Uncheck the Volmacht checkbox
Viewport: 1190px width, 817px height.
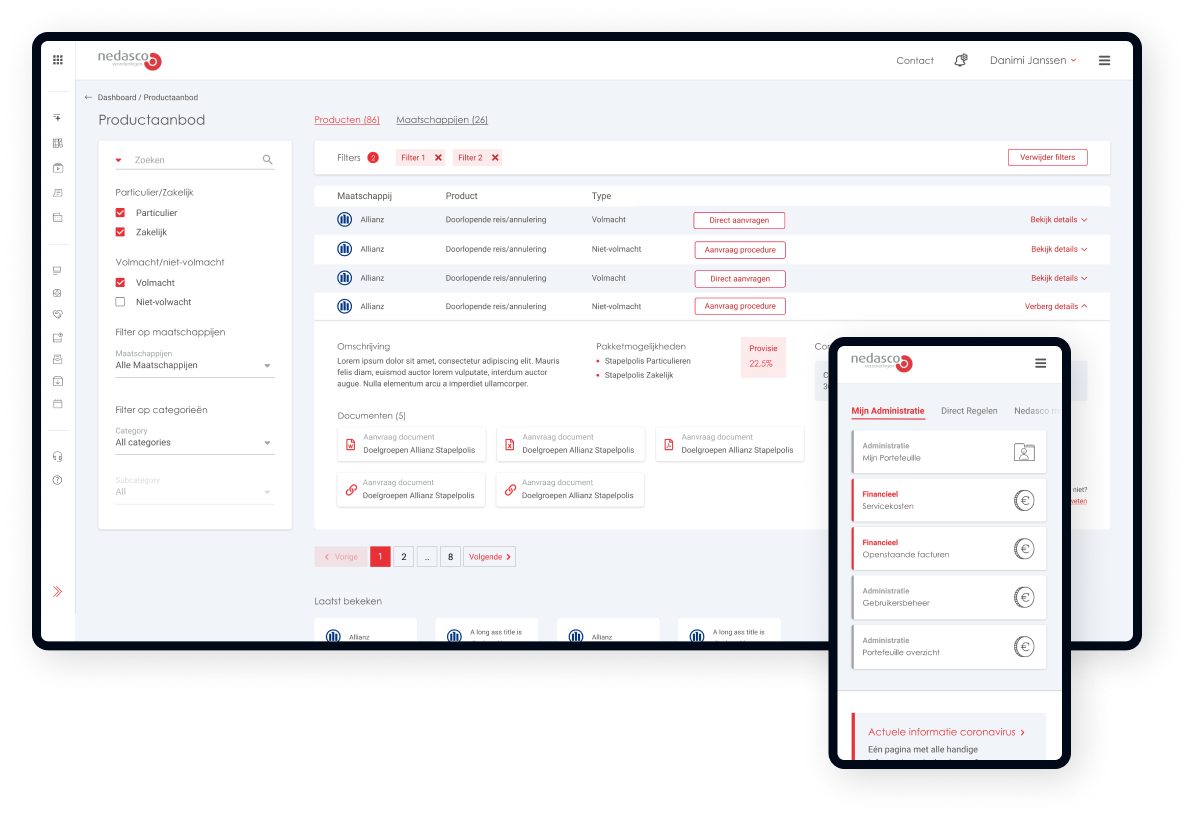click(x=120, y=282)
